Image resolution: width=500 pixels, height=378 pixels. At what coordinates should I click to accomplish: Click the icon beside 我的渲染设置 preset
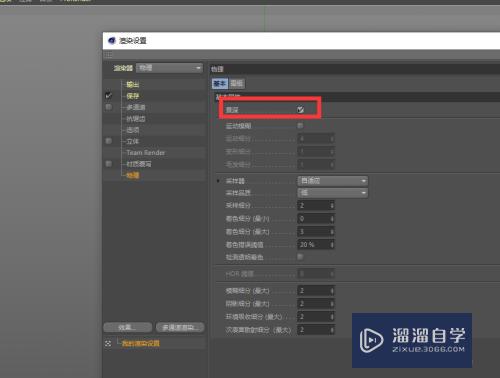108,343
